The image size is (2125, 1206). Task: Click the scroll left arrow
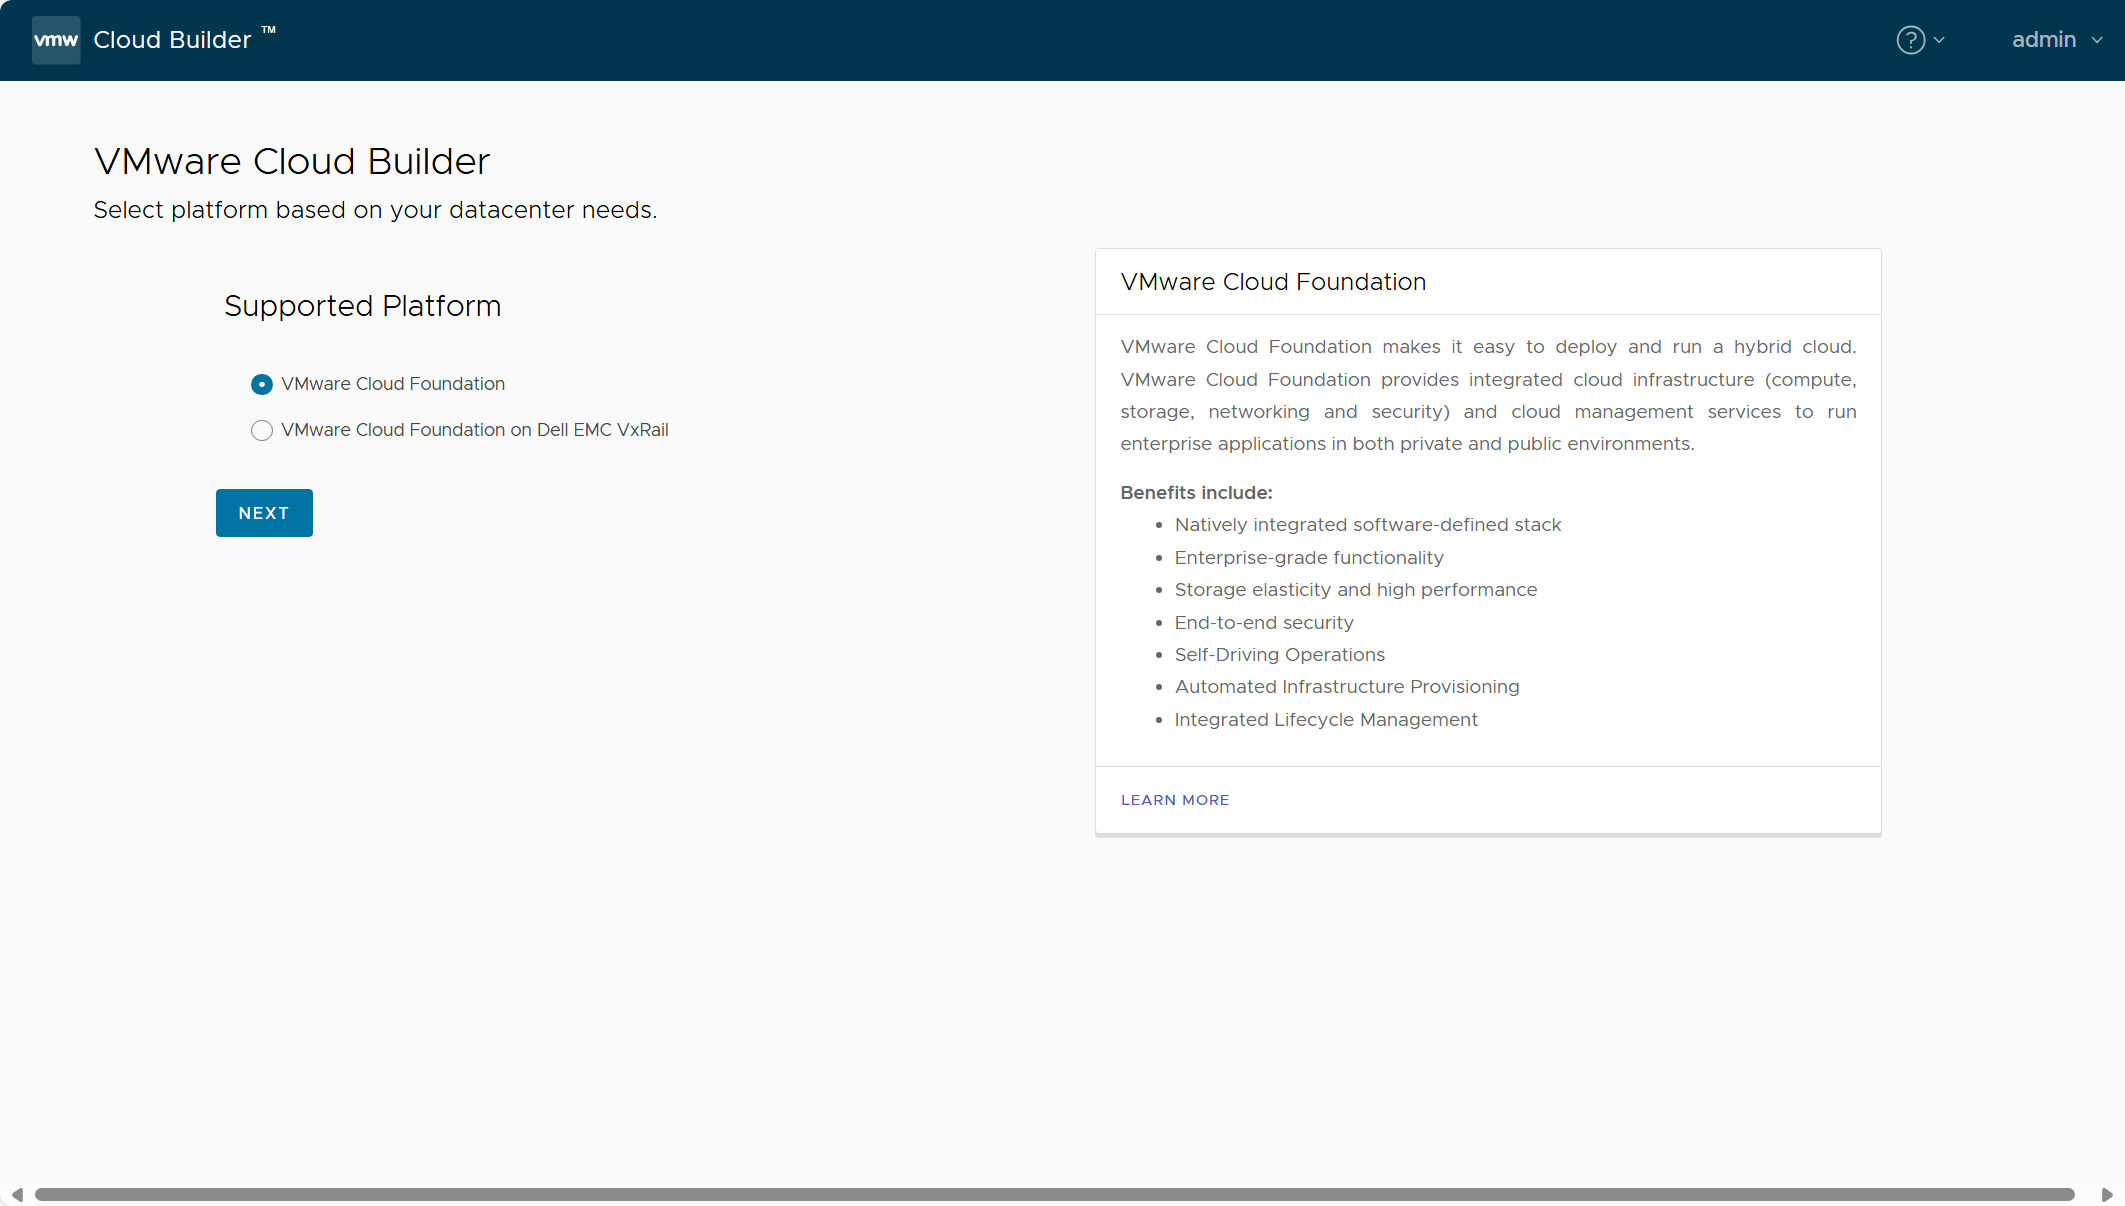click(17, 1194)
